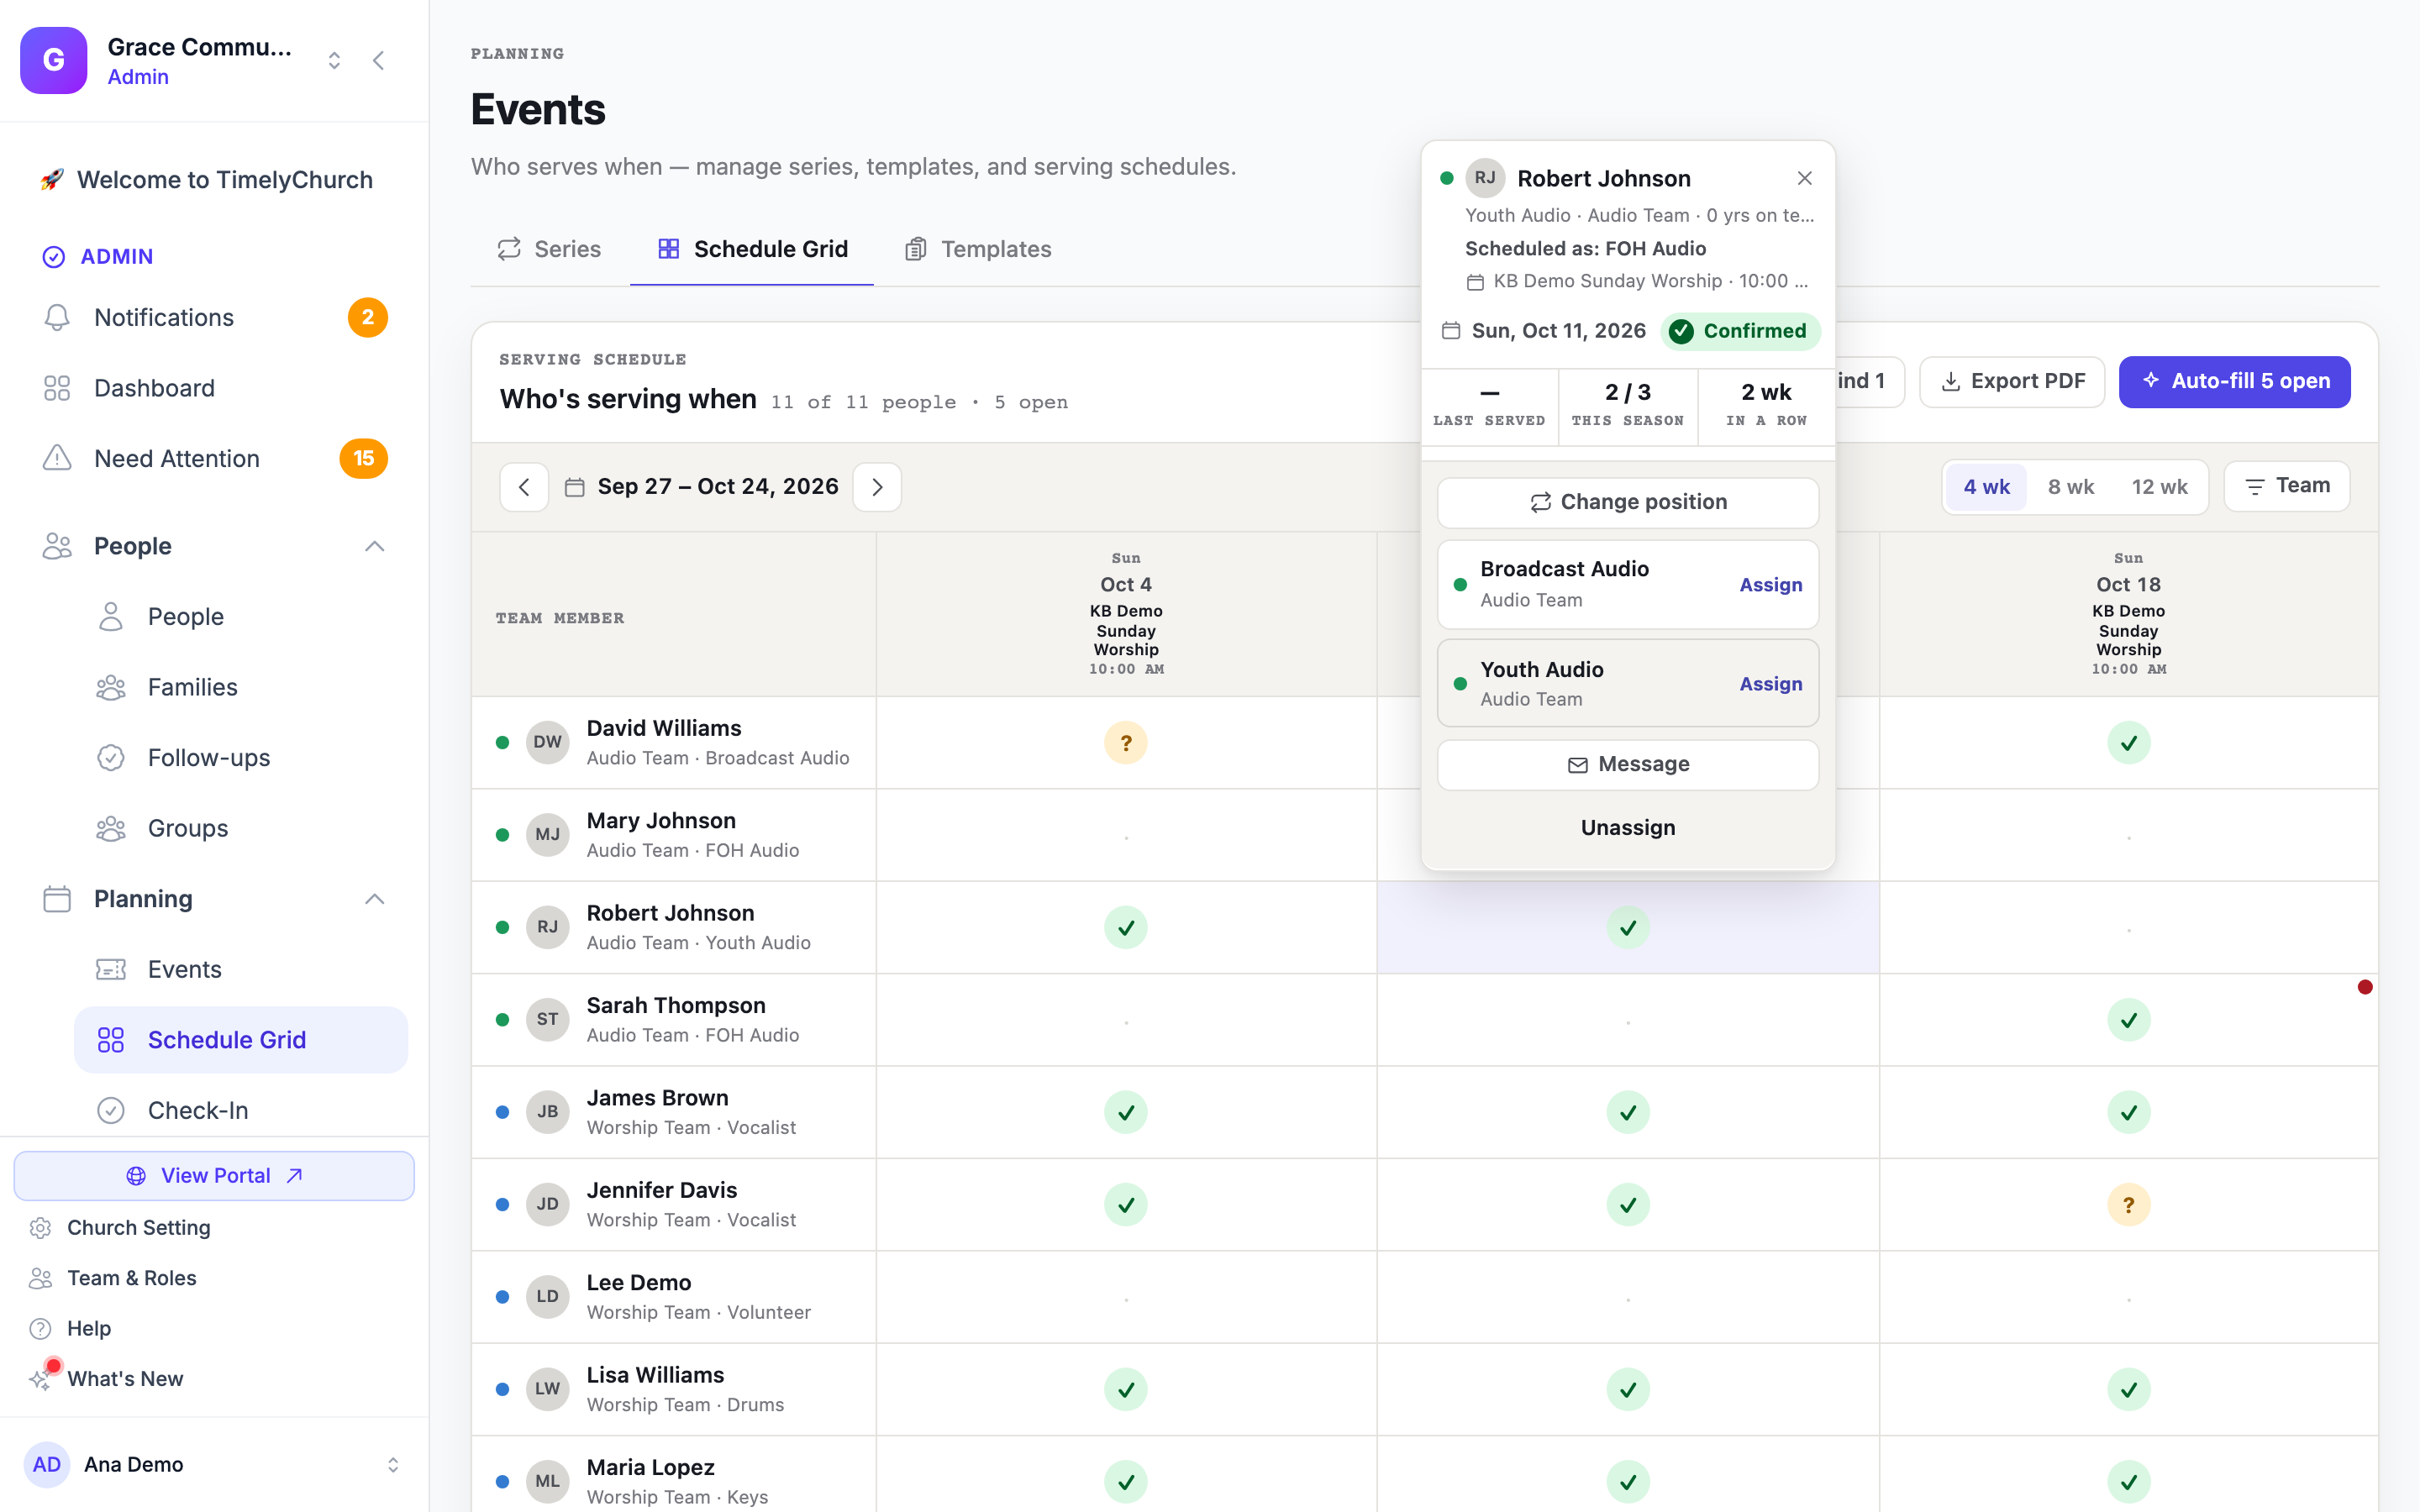This screenshot has height=1512, width=2420.
Task: Collapse the Planning section chevron
Action: (x=374, y=899)
